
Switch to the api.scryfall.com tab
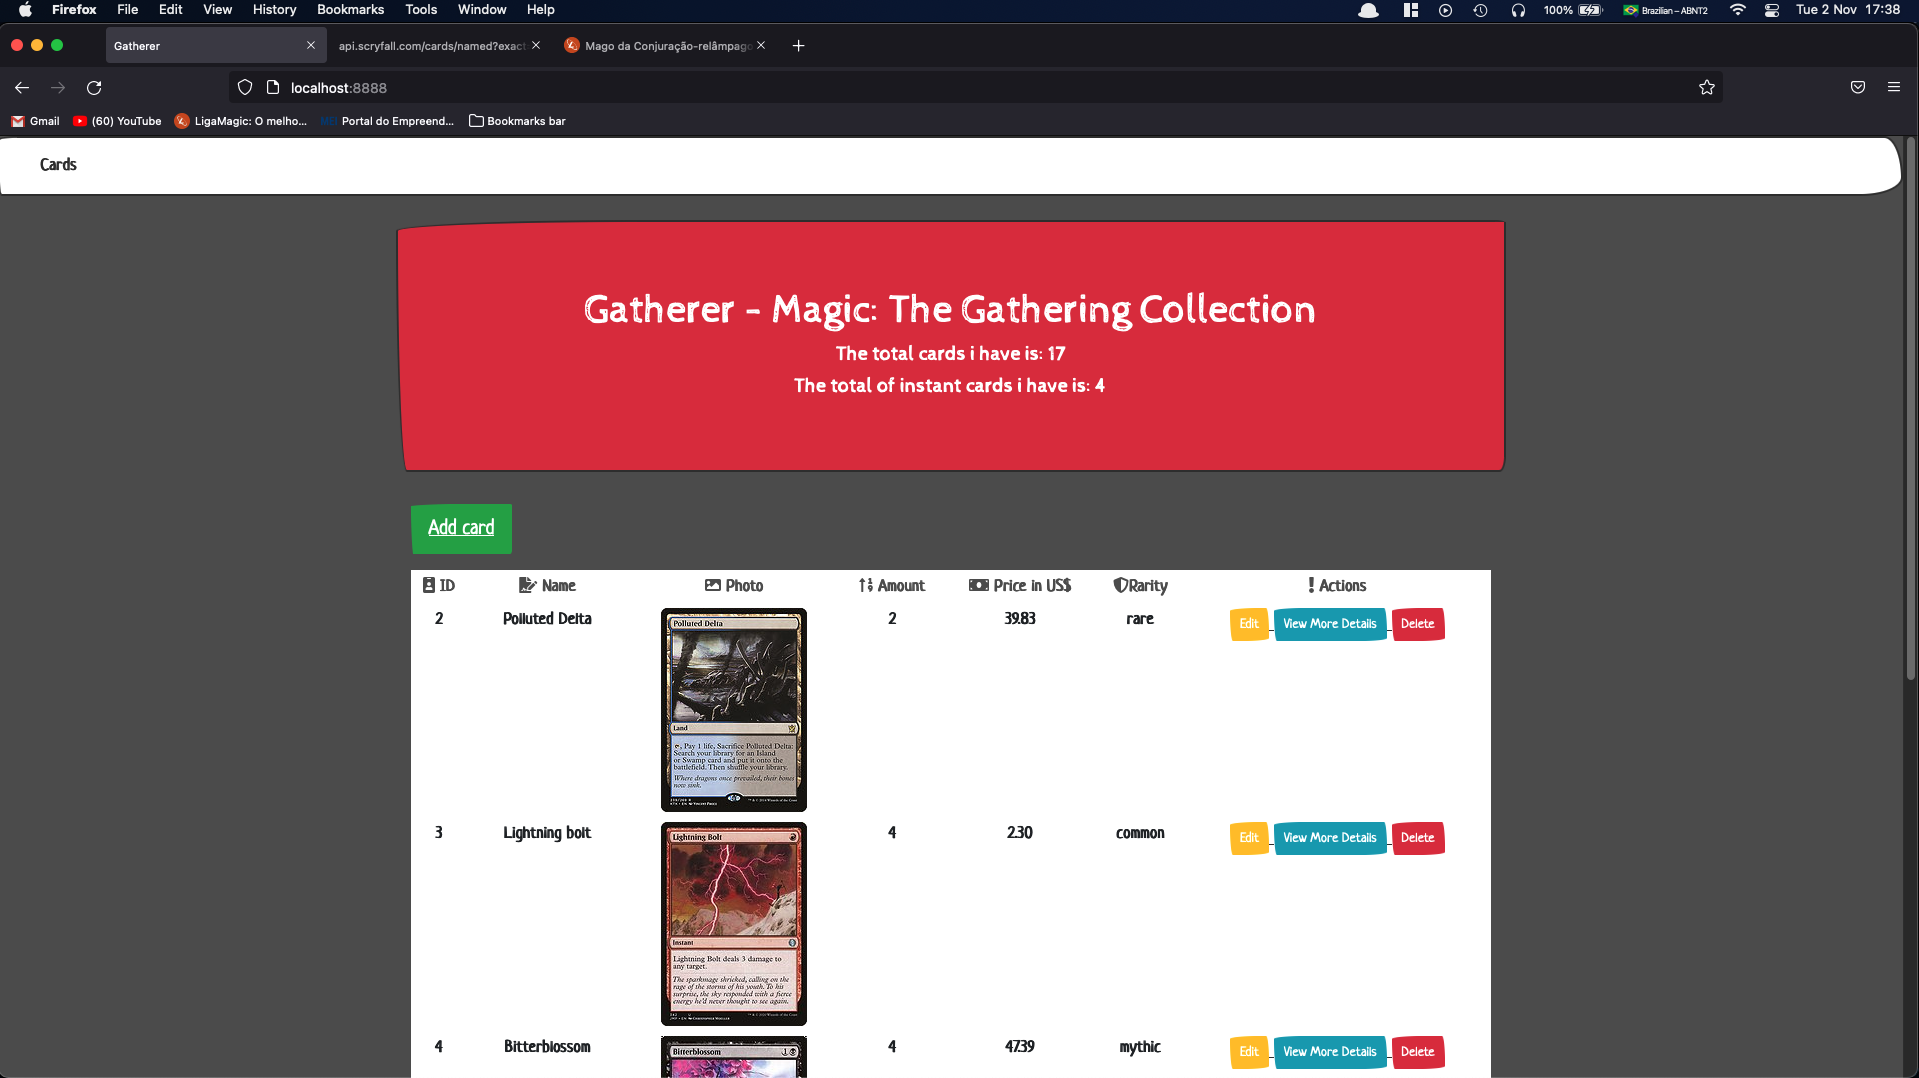click(432, 46)
